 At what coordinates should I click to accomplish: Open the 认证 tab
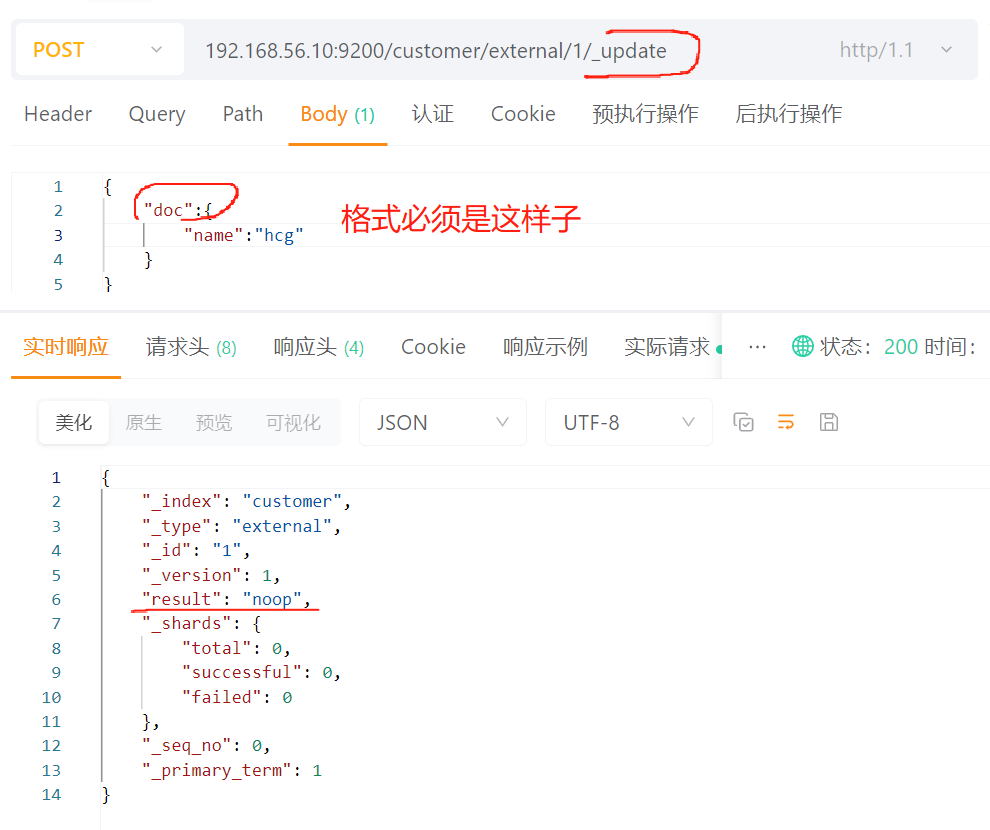pos(432,114)
